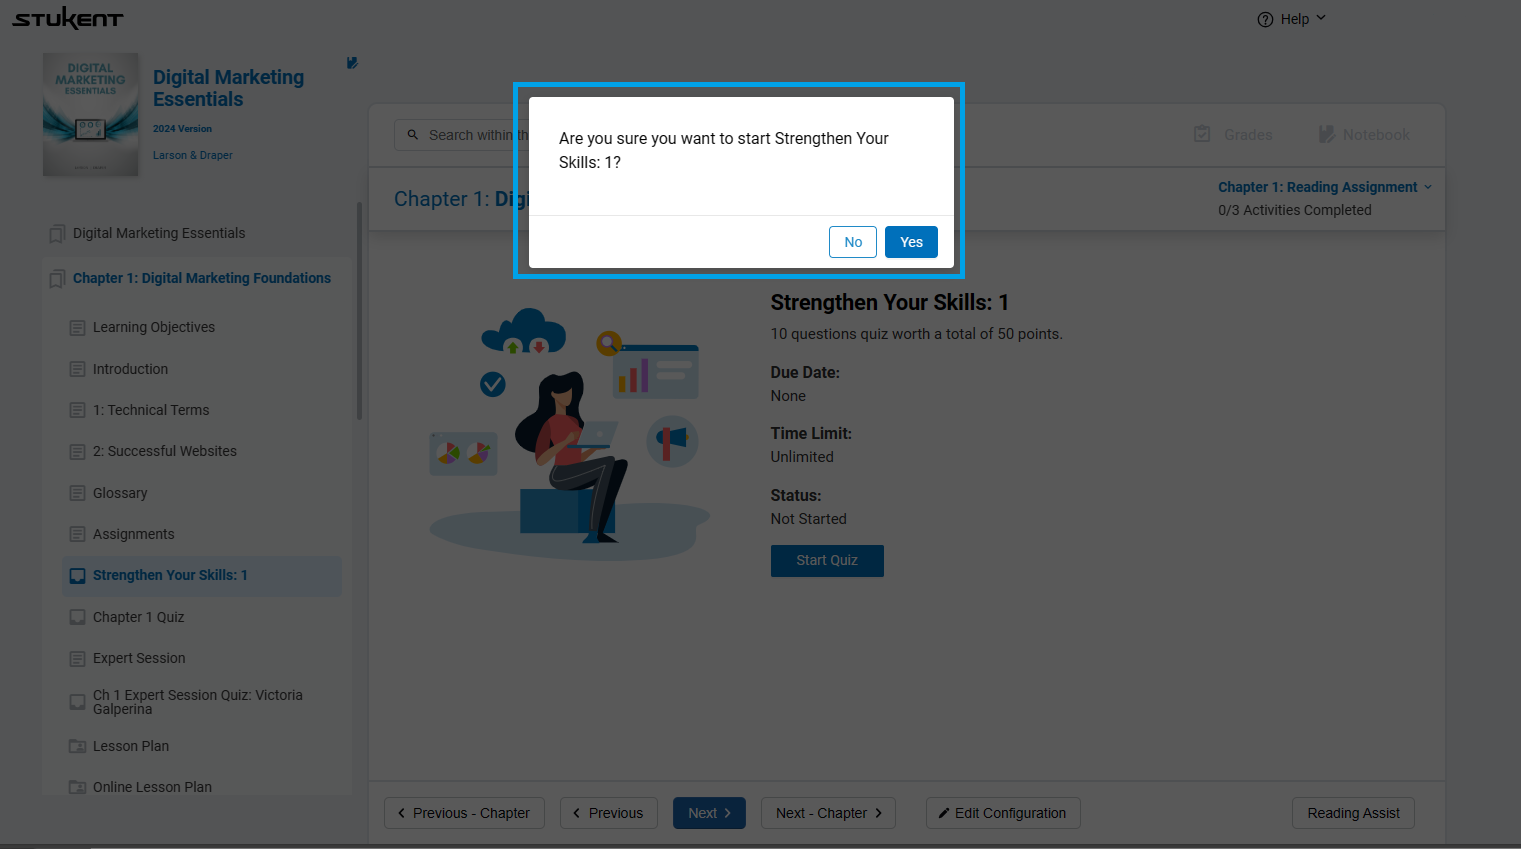
Task: Click the search magnifier icon
Action: [413, 135]
